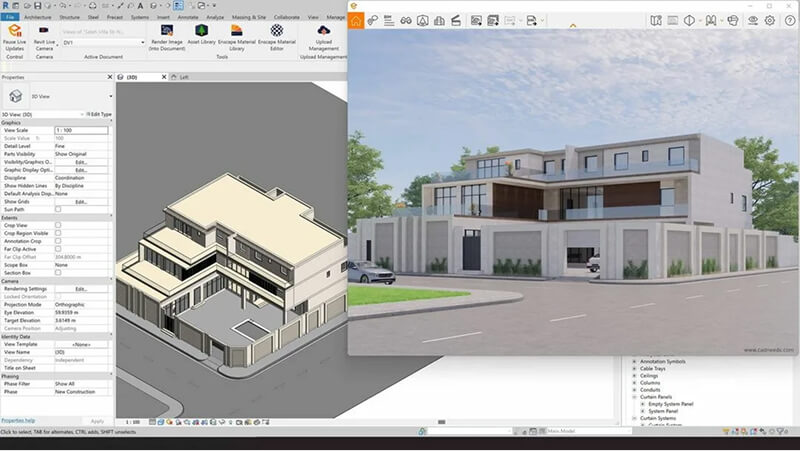Open Enscape map view icon
The height and width of the screenshot is (451, 800).
(656, 20)
